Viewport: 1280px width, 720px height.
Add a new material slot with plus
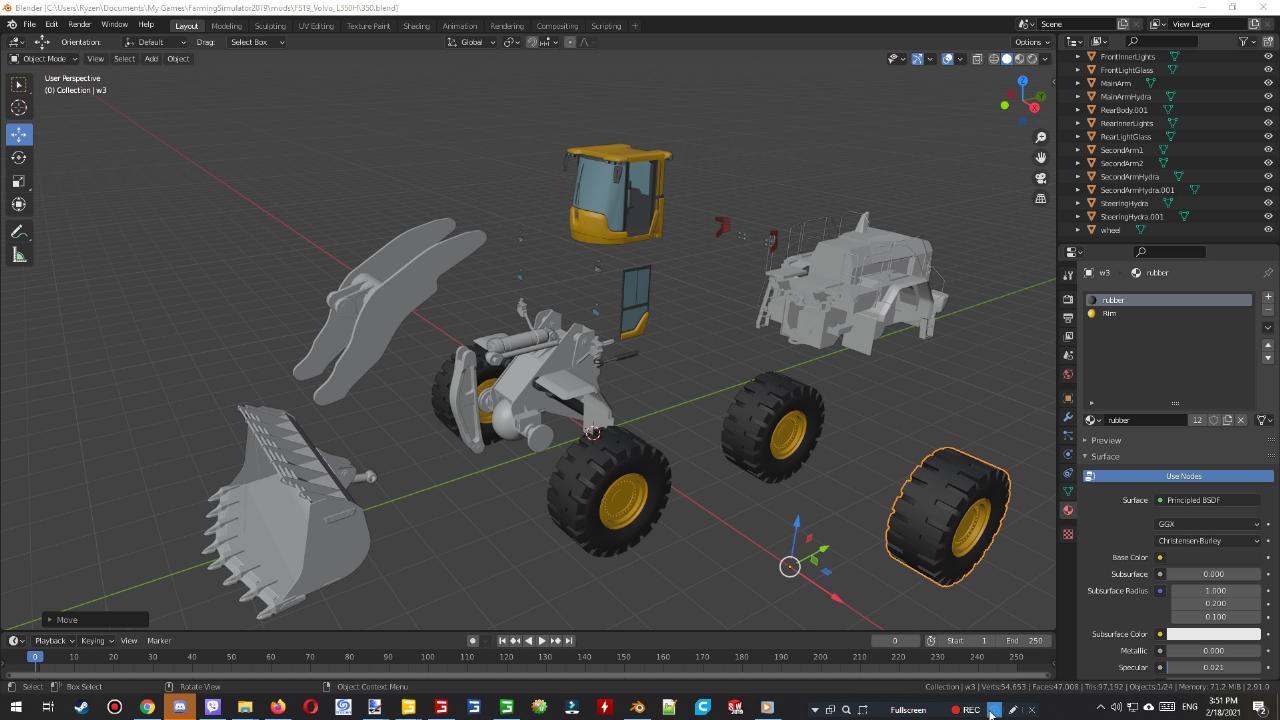tap(1268, 297)
